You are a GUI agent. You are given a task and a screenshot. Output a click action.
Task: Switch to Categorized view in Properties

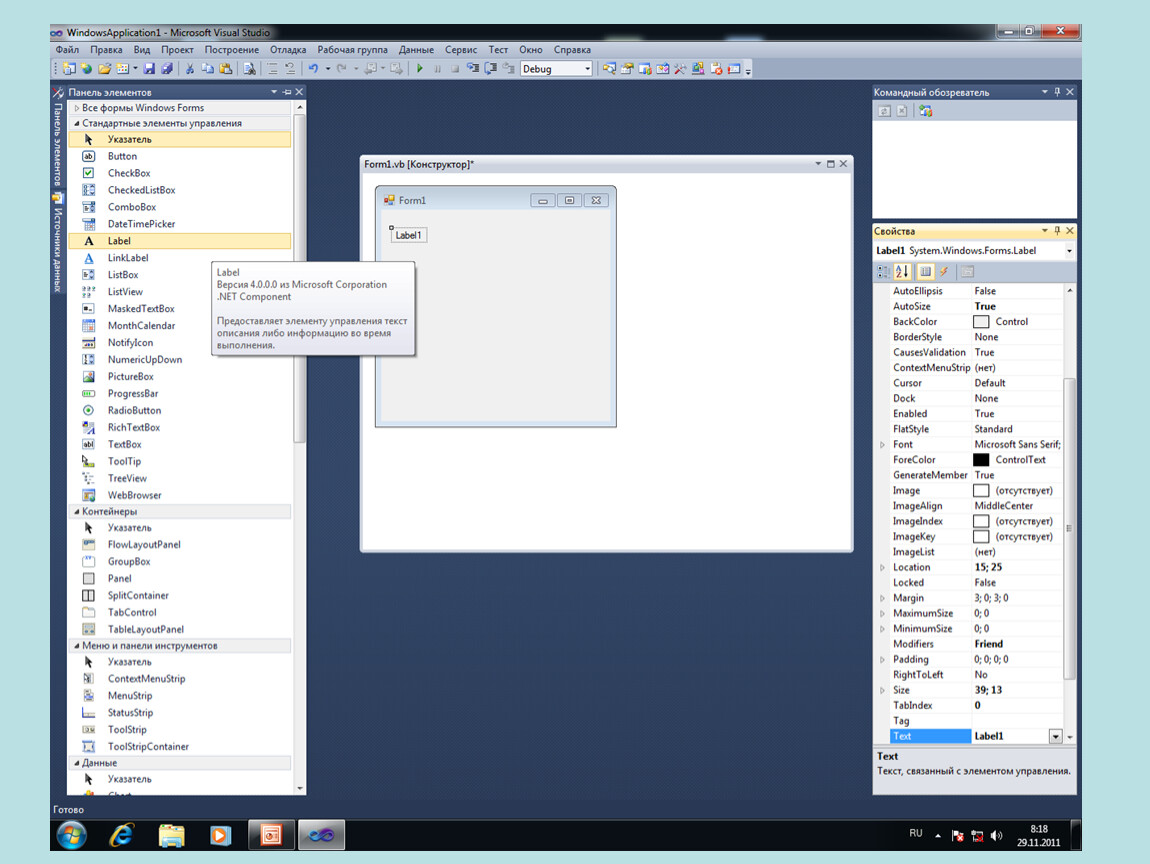click(884, 272)
